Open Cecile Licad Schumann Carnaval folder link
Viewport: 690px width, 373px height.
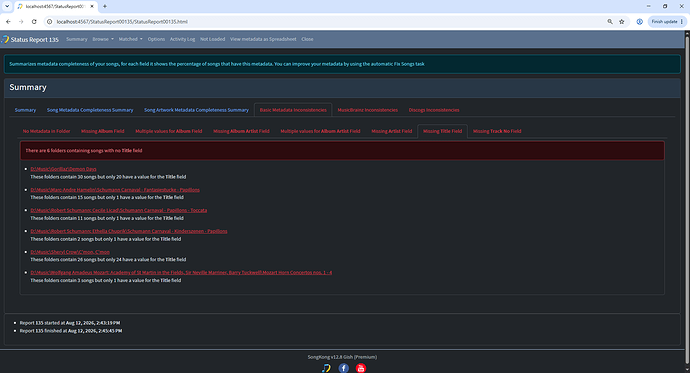click(x=118, y=210)
